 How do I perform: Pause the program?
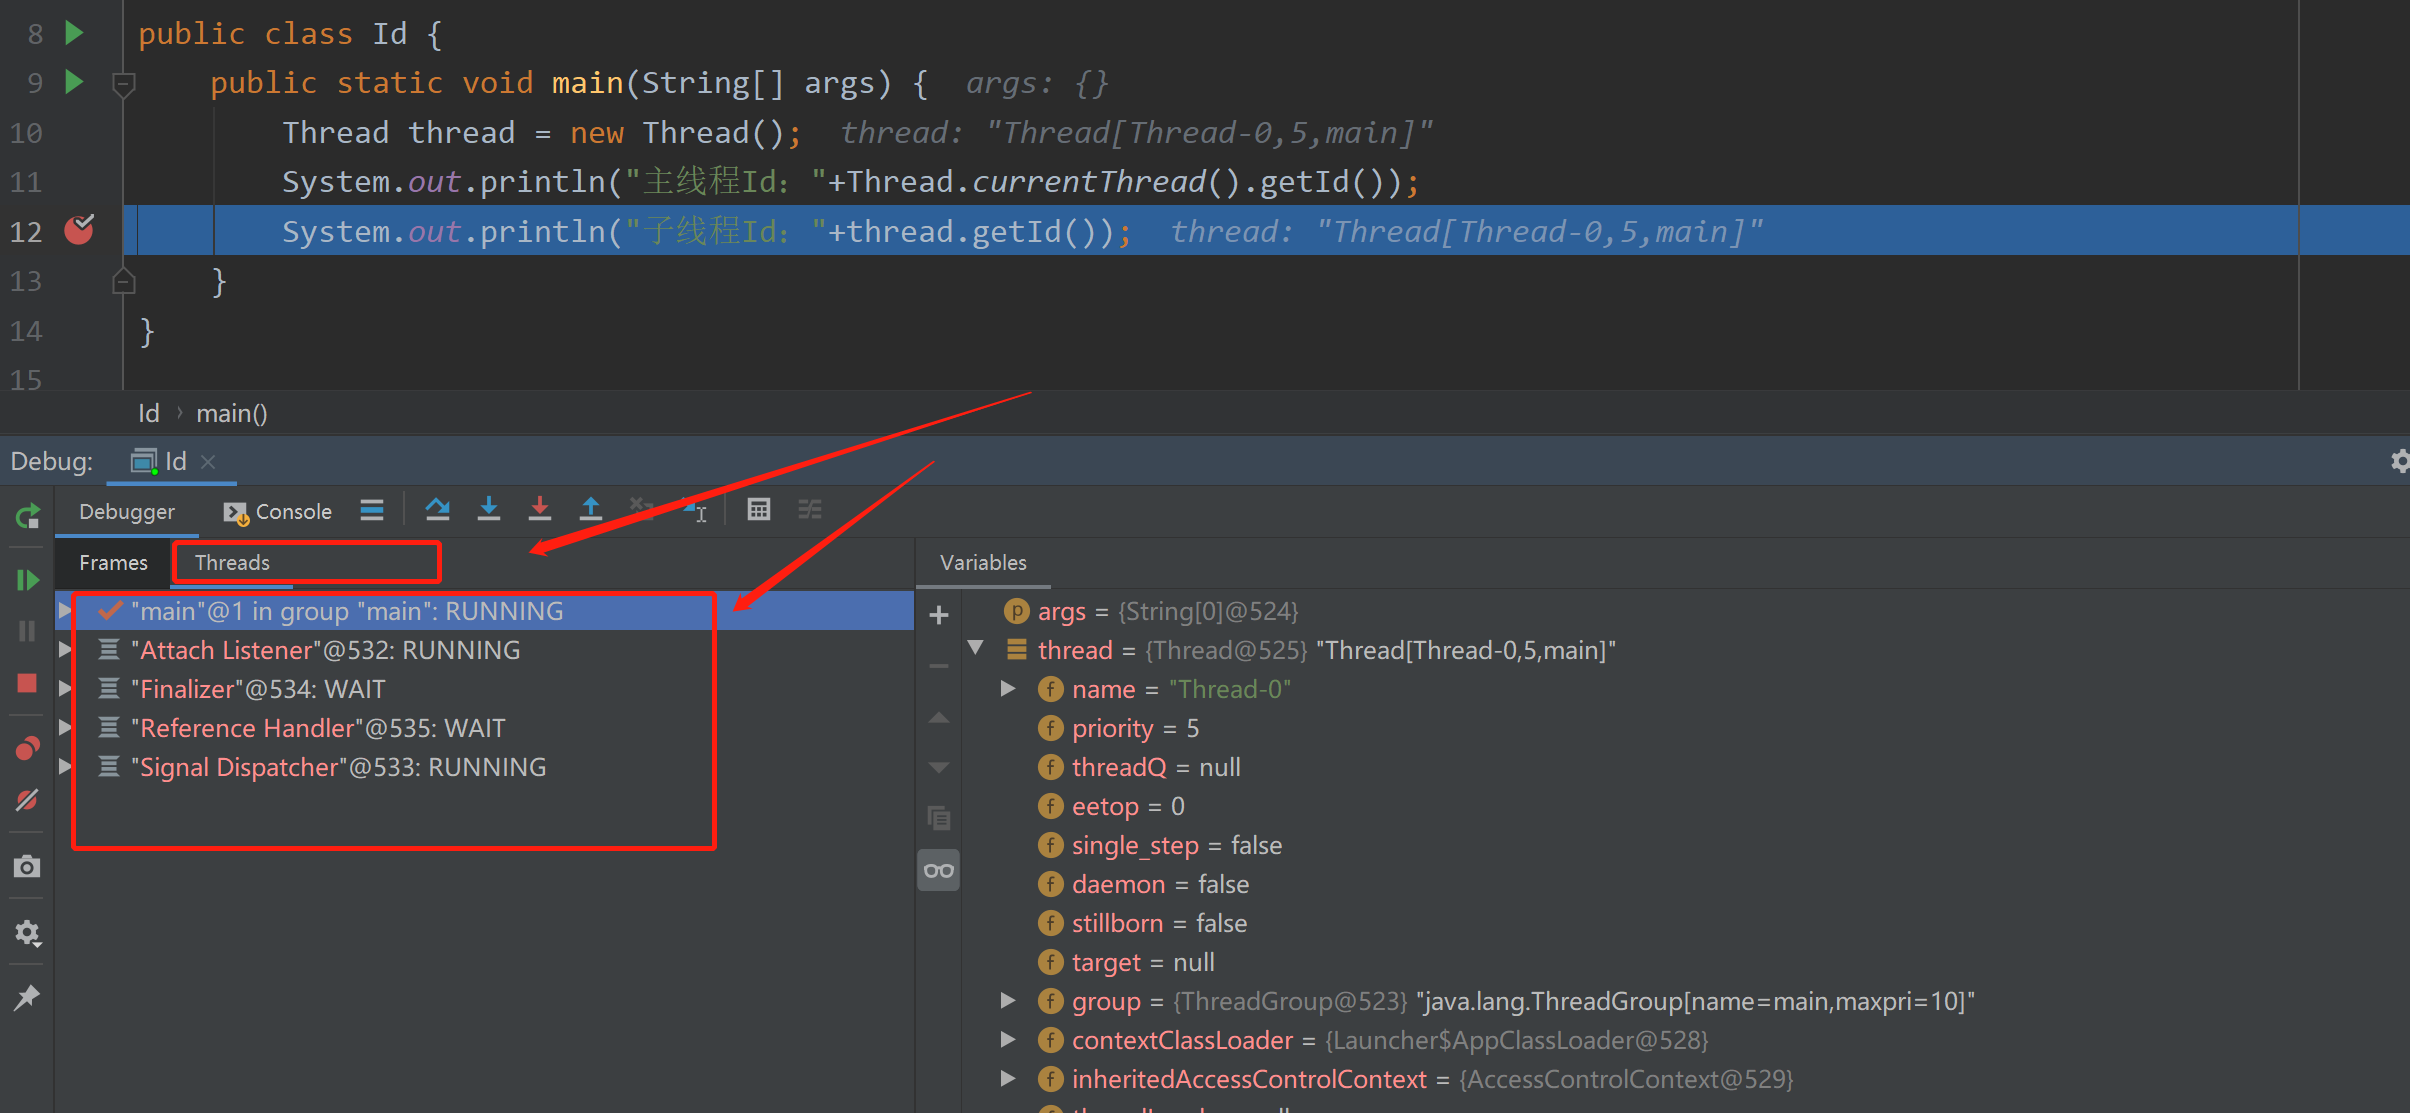point(28,631)
